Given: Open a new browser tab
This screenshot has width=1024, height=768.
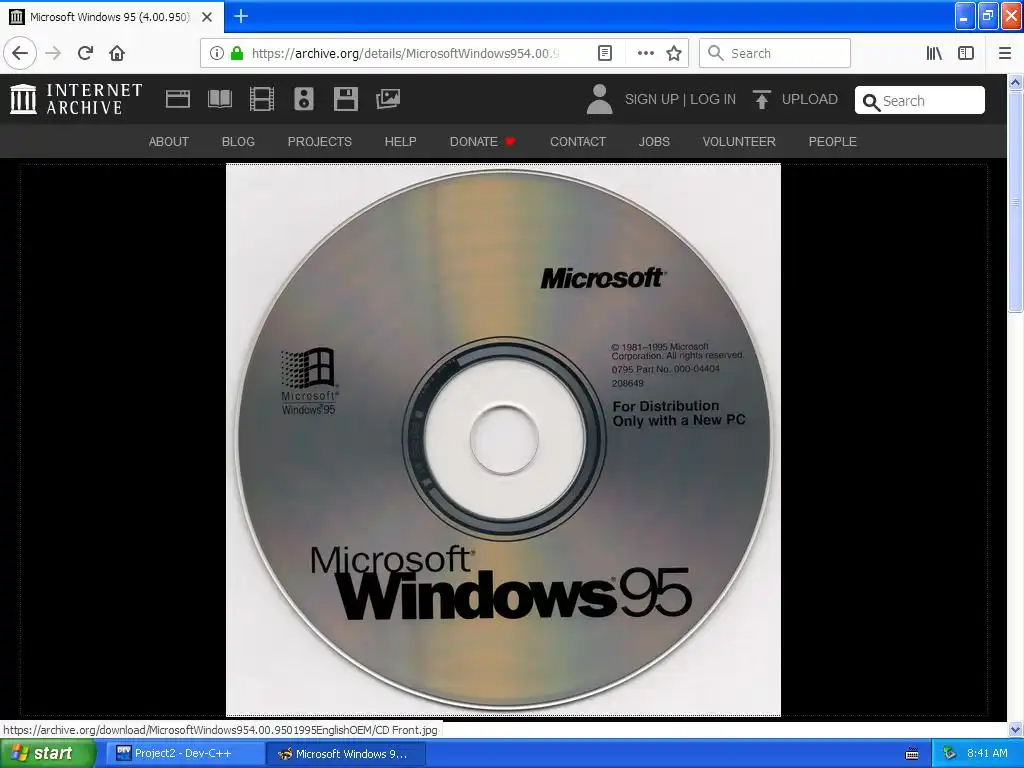Looking at the screenshot, I should click(x=241, y=16).
